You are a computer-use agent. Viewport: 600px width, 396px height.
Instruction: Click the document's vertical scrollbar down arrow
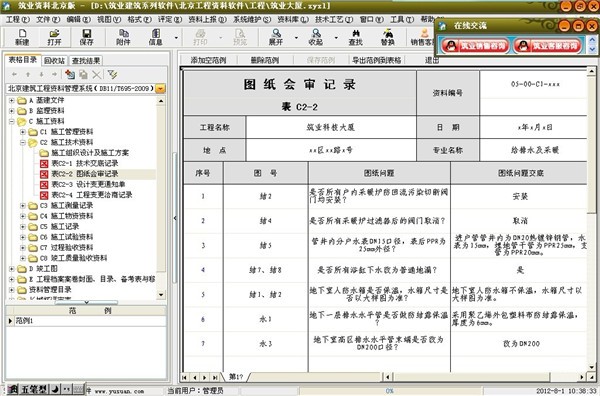pos(592,367)
